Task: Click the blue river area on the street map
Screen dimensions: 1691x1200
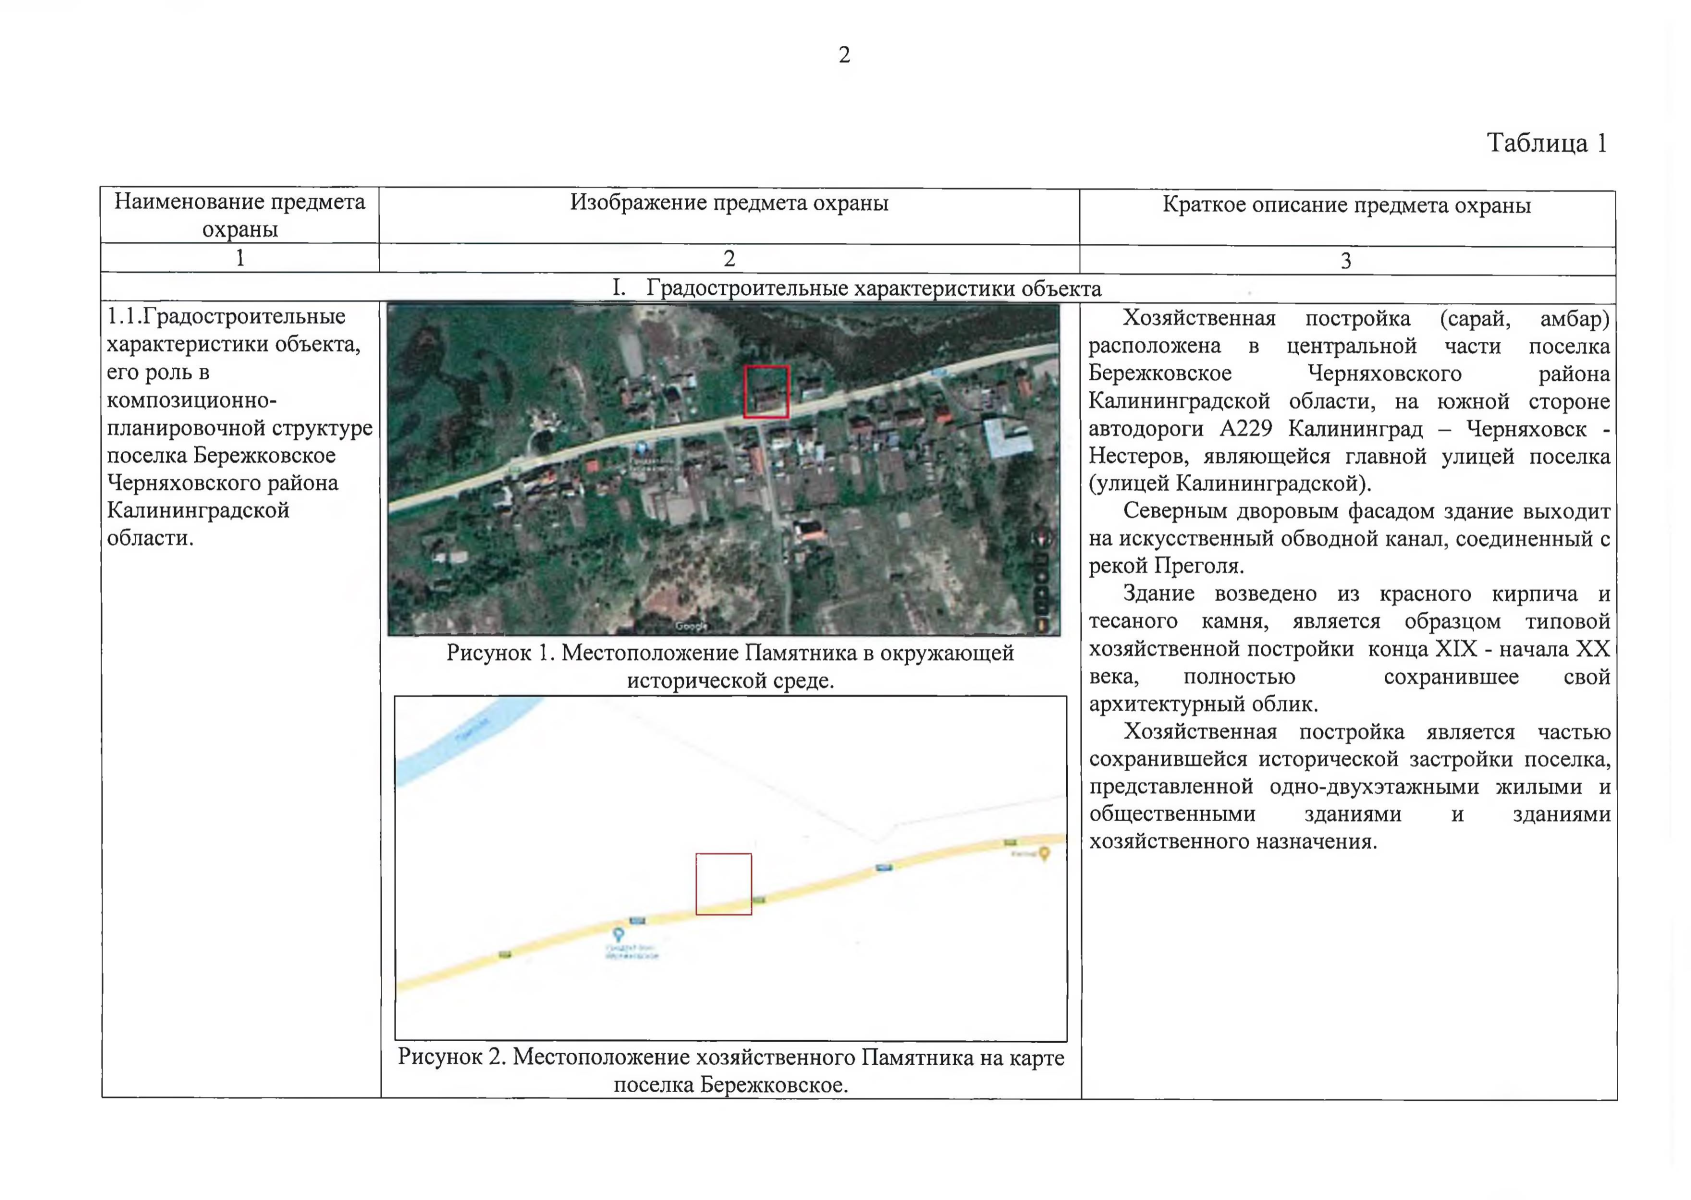Action: pos(450,743)
